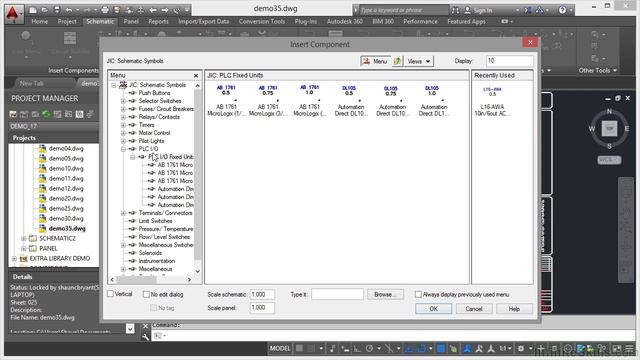Click the Display count field

coord(509,61)
